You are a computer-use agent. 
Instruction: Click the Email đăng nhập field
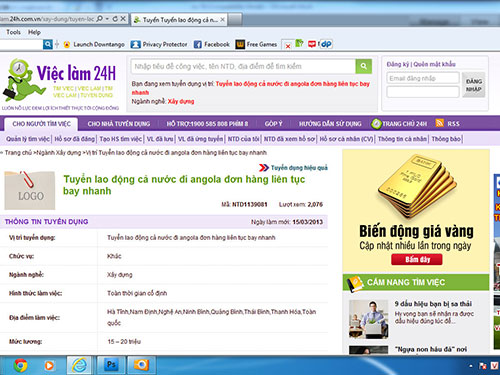pyautogui.click(x=423, y=78)
